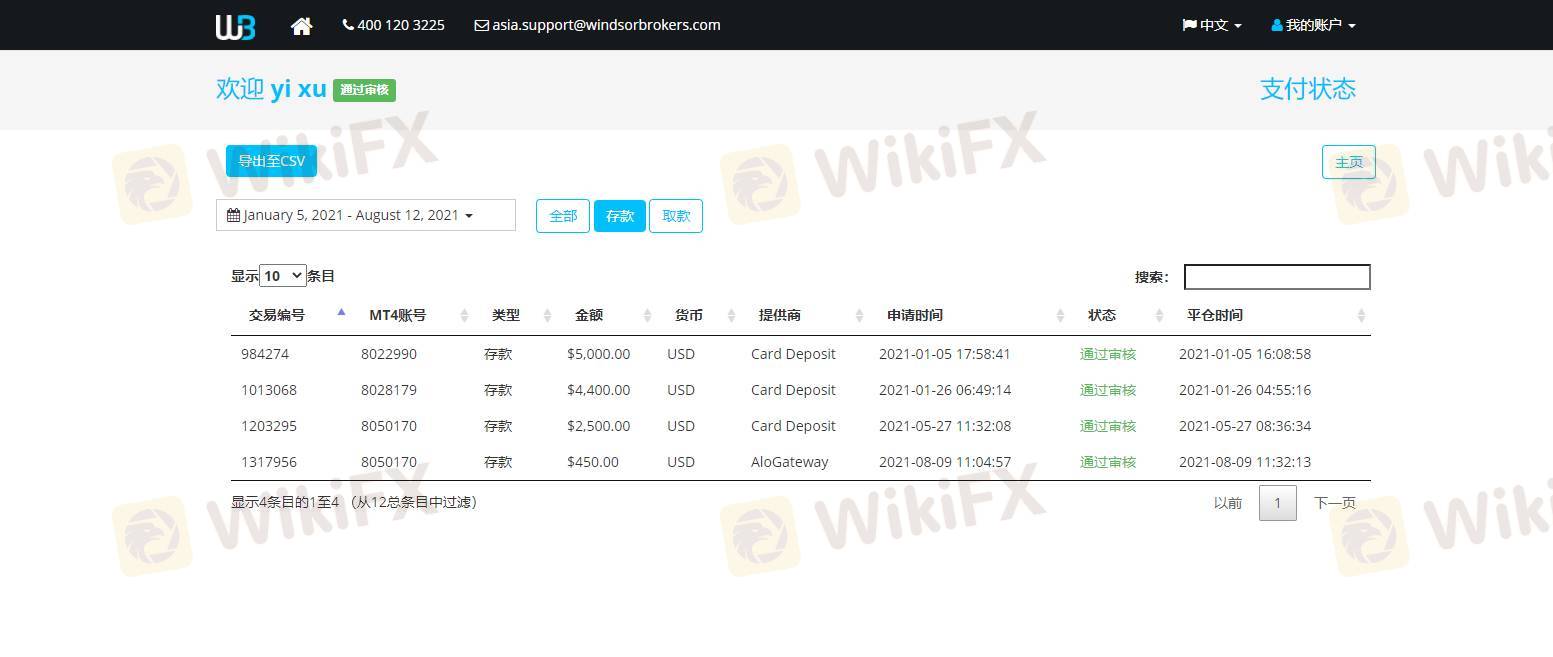1553x657 pixels.
Task: Sort table by 交易编号 column
Action: [x=277, y=315]
